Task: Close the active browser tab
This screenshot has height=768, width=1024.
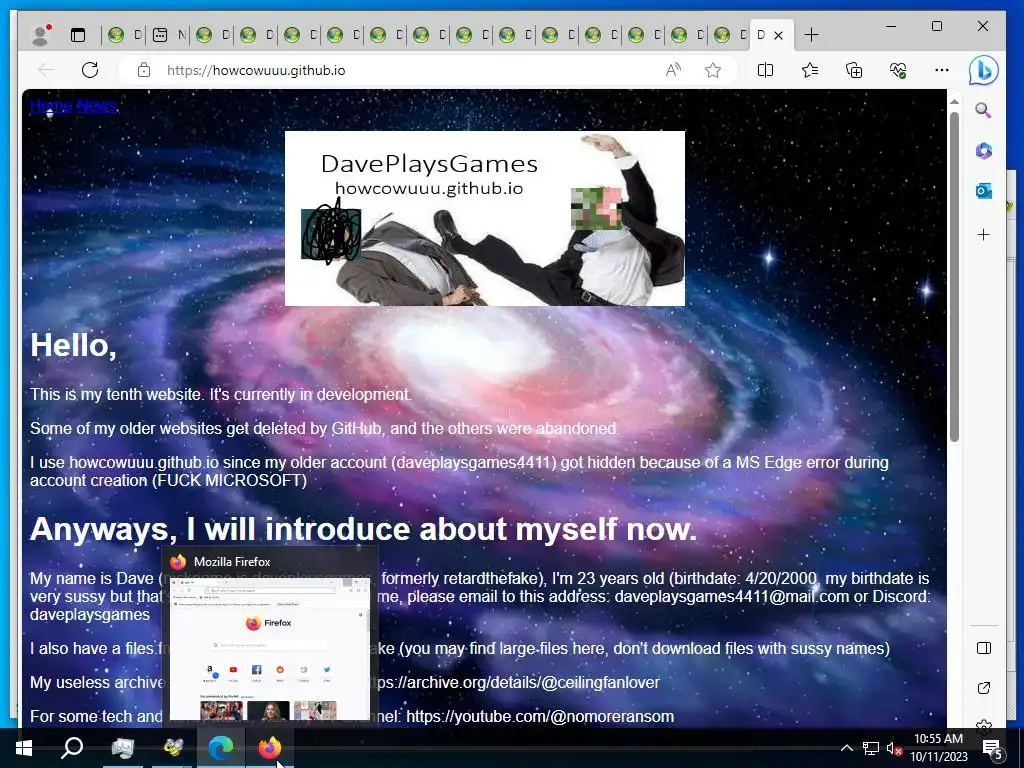Action: click(778, 35)
